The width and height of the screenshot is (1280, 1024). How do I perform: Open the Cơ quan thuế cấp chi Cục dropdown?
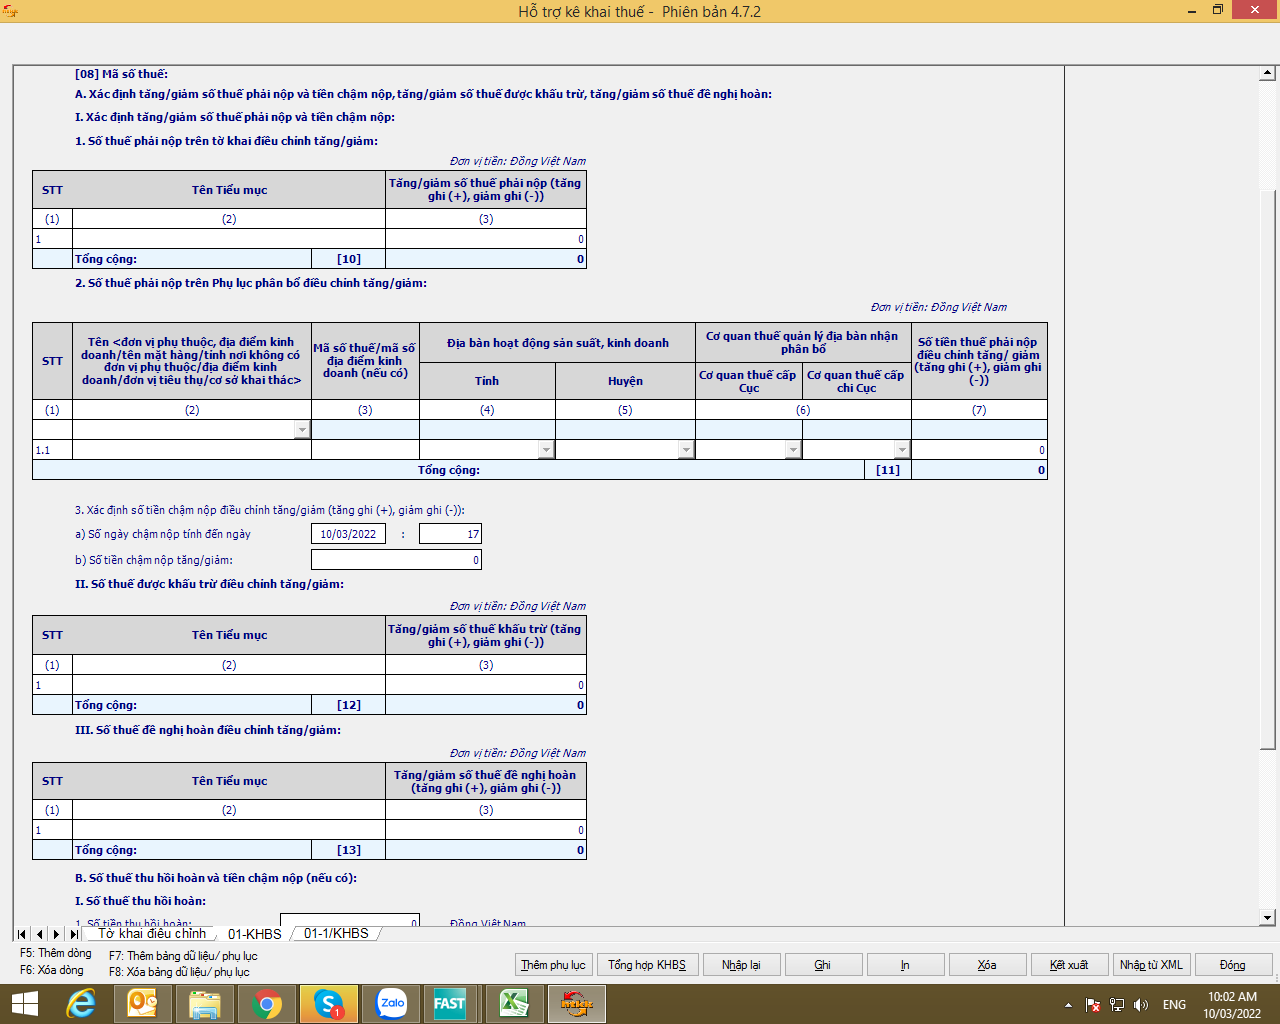(902, 450)
